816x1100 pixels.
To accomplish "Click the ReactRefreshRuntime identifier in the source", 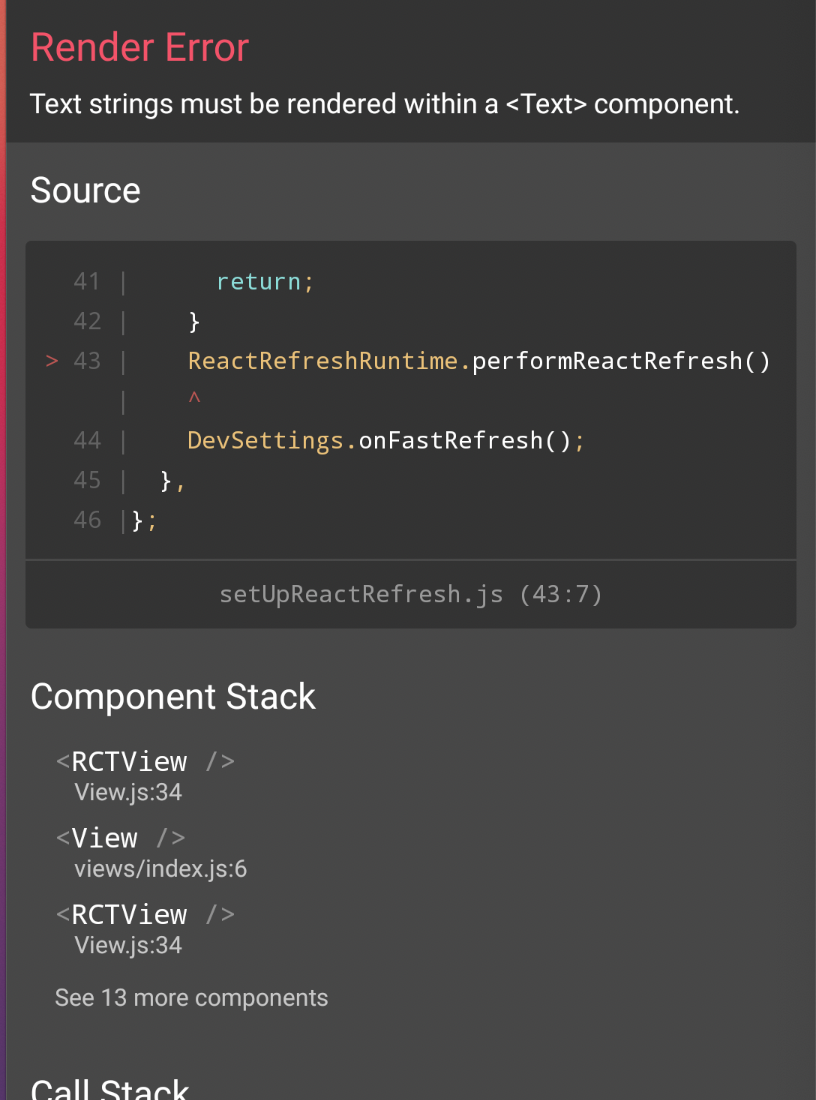I will click(323, 361).
